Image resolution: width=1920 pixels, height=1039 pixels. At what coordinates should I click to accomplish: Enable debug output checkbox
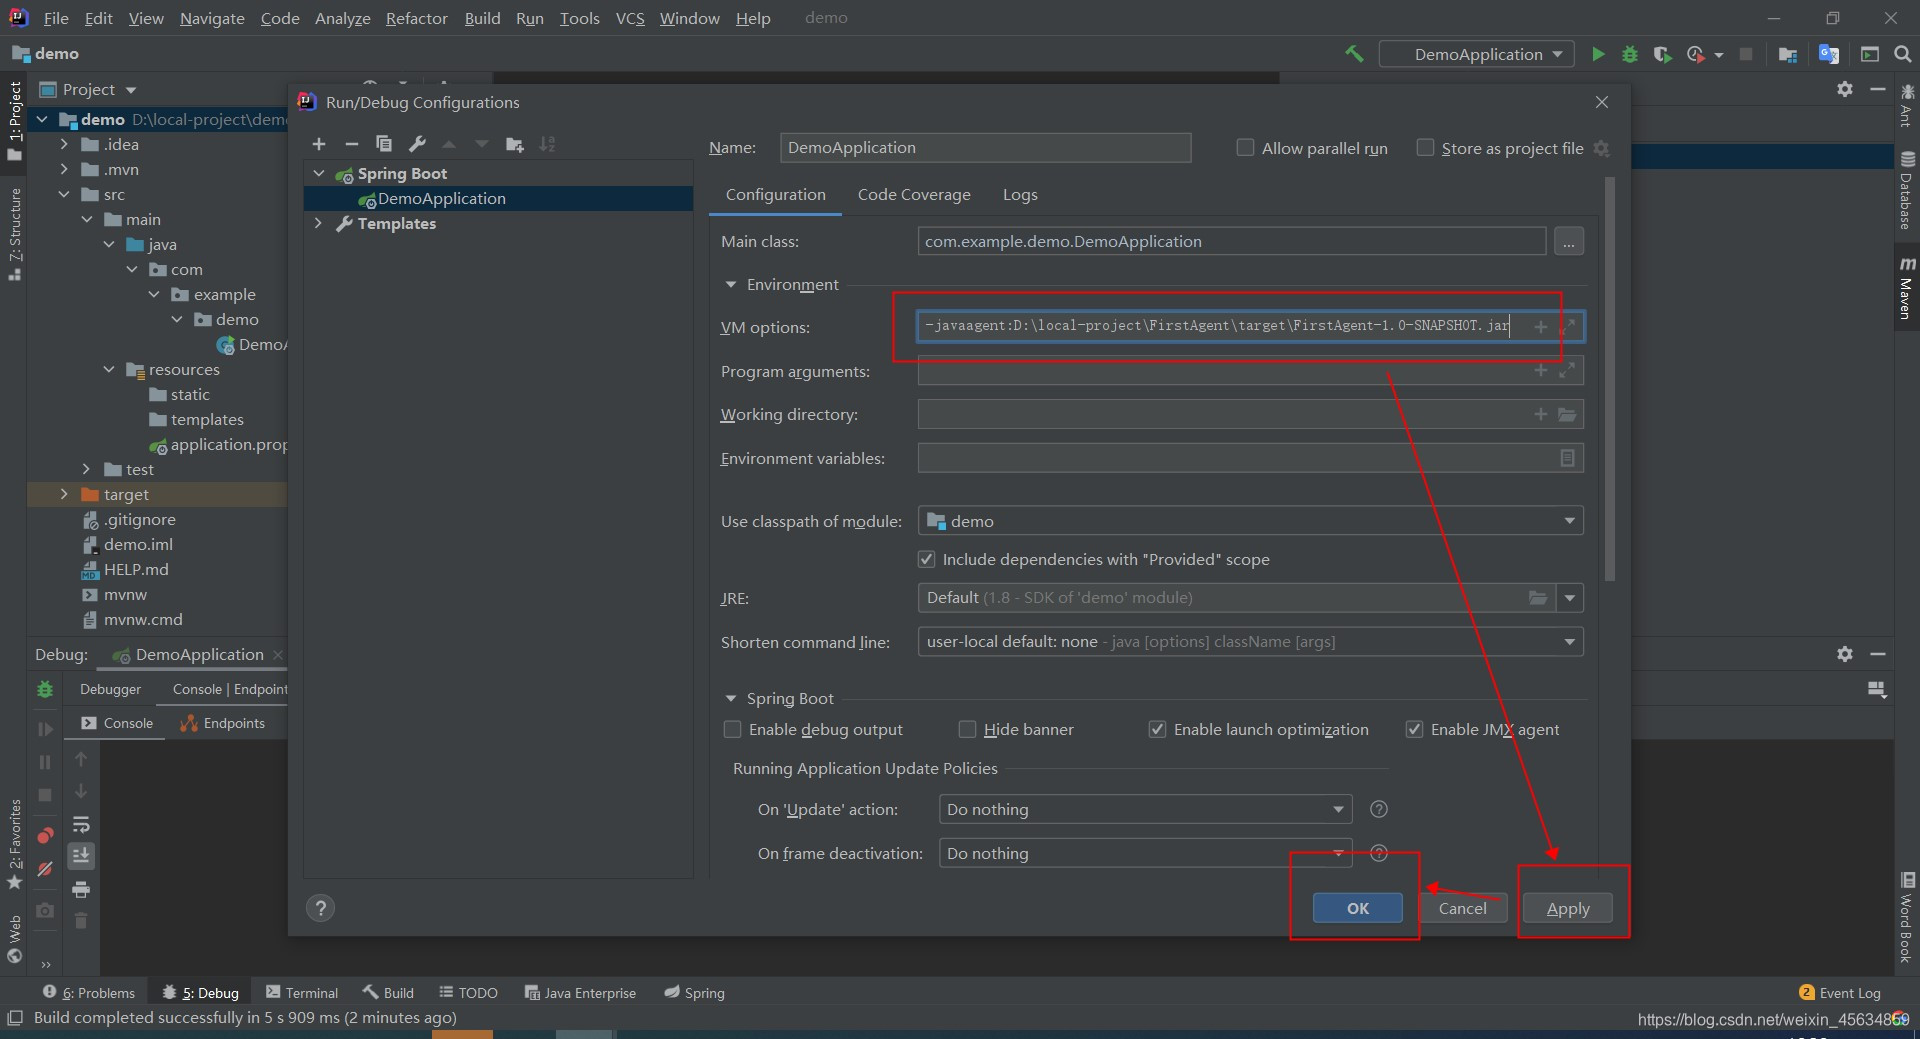(732, 729)
